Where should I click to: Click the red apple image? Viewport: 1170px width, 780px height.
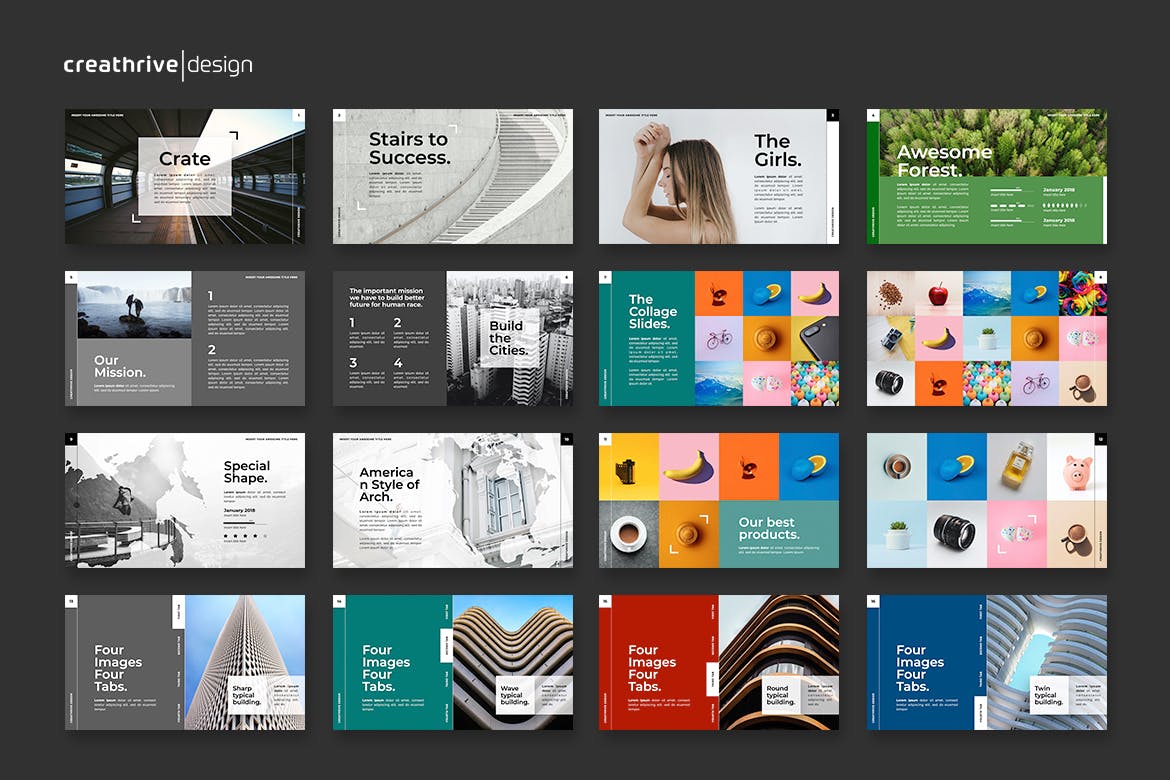(x=938, y=293)
